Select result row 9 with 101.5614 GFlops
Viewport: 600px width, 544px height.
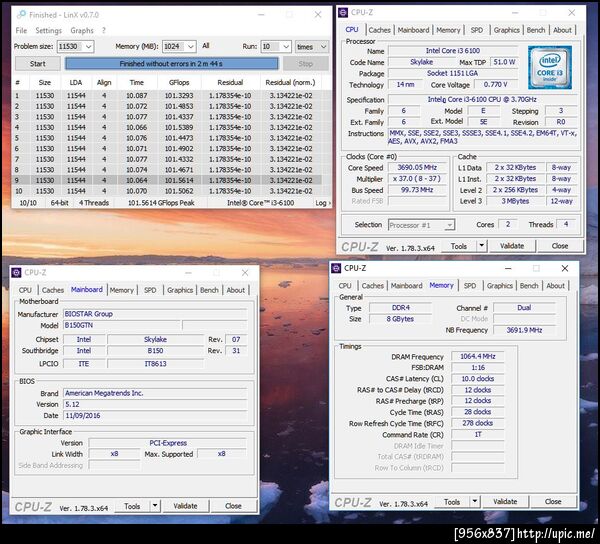[166, 180]
